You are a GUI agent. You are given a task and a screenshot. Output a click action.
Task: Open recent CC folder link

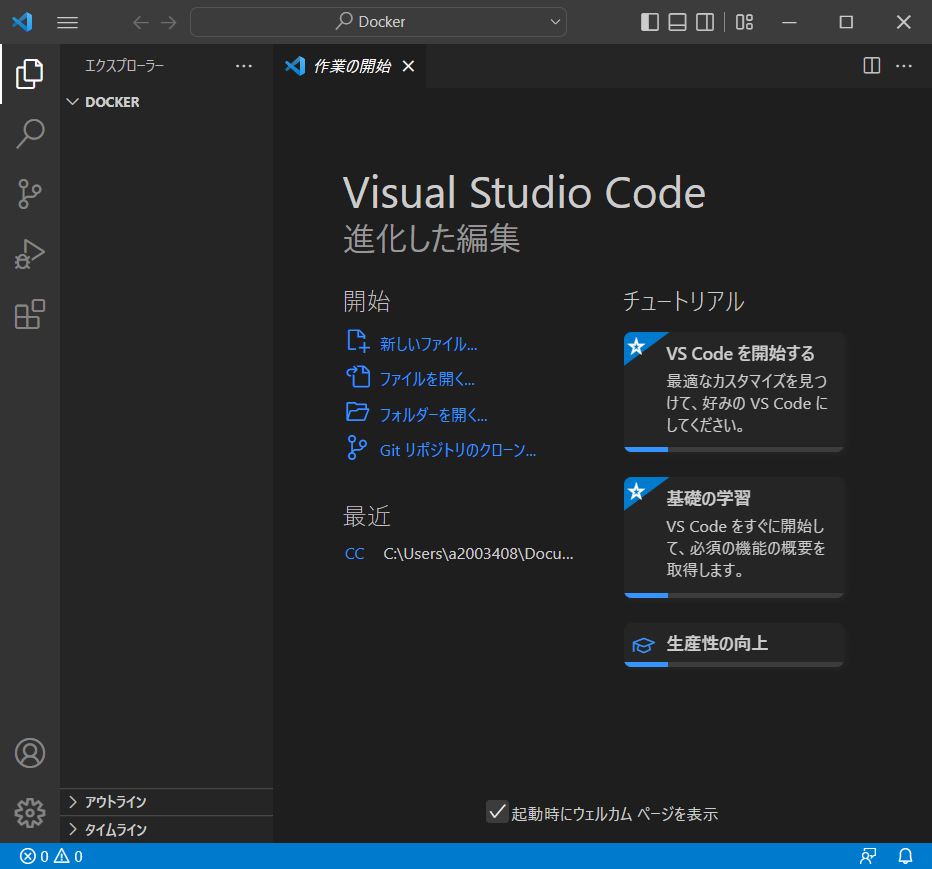[x=355, y=553]
